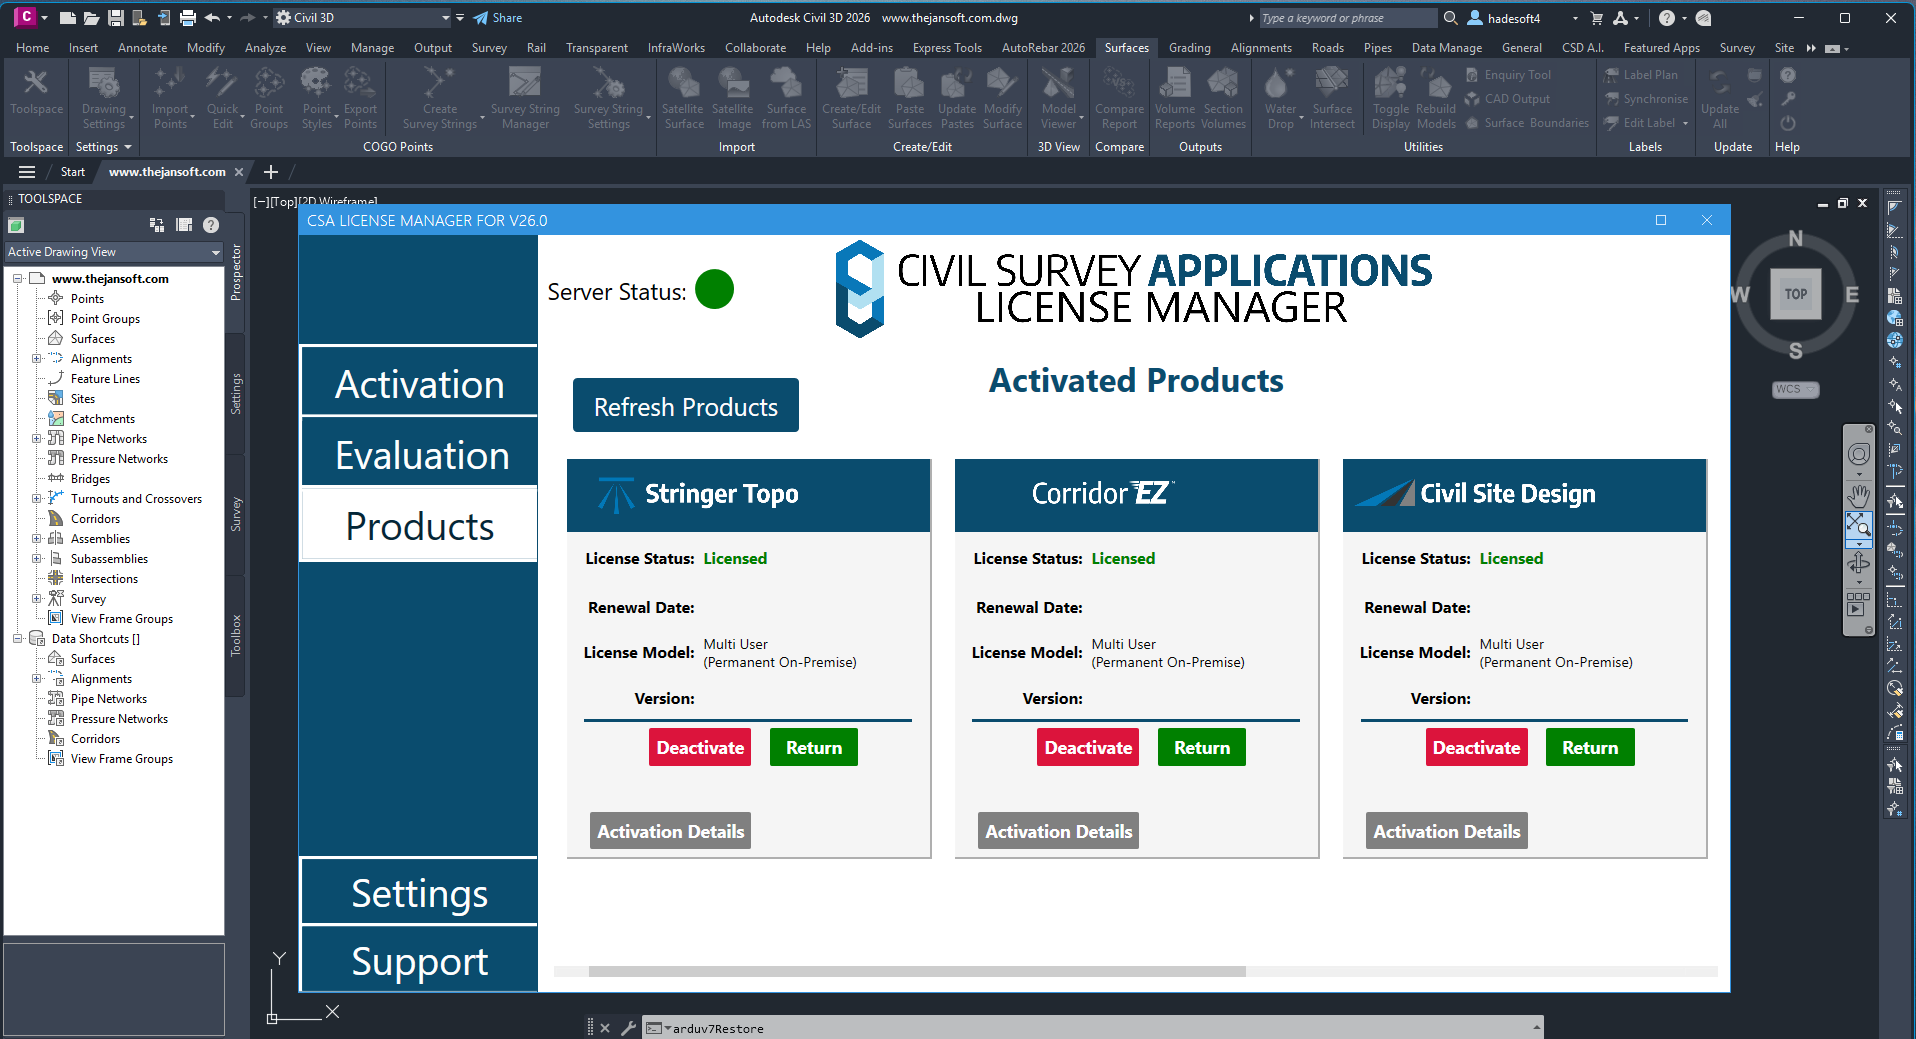Image resolution: width=1916 pixels, height=1039 pixels.
Task: Click the new drawing tab plus button
Action: pyautogui.click(x=270, y=172)
